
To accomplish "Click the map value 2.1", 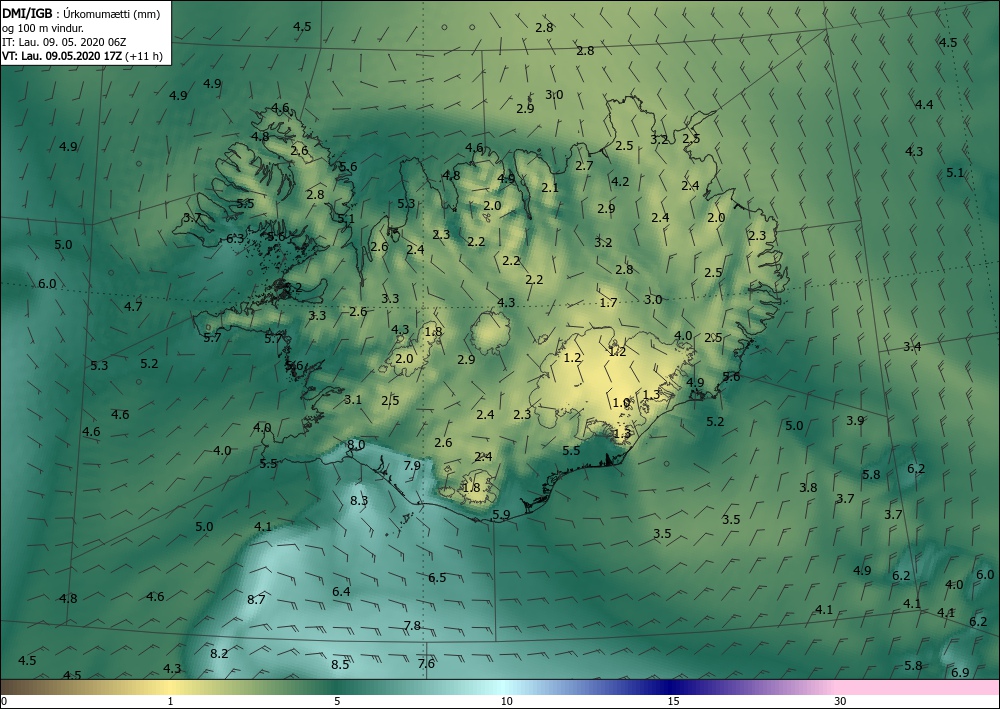I will tap(550, 188).
